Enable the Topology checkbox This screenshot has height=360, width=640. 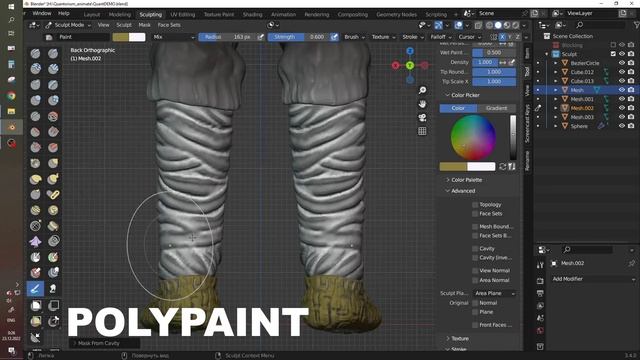475,204
